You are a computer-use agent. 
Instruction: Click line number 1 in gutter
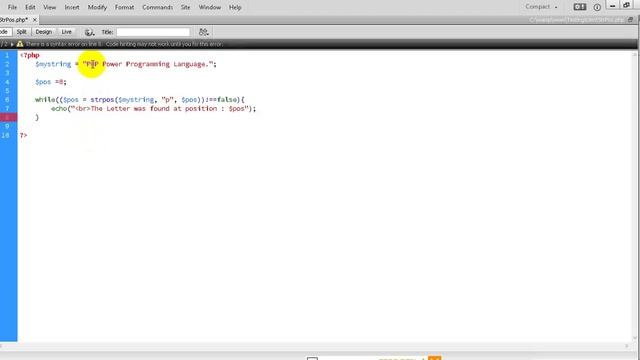7,55
